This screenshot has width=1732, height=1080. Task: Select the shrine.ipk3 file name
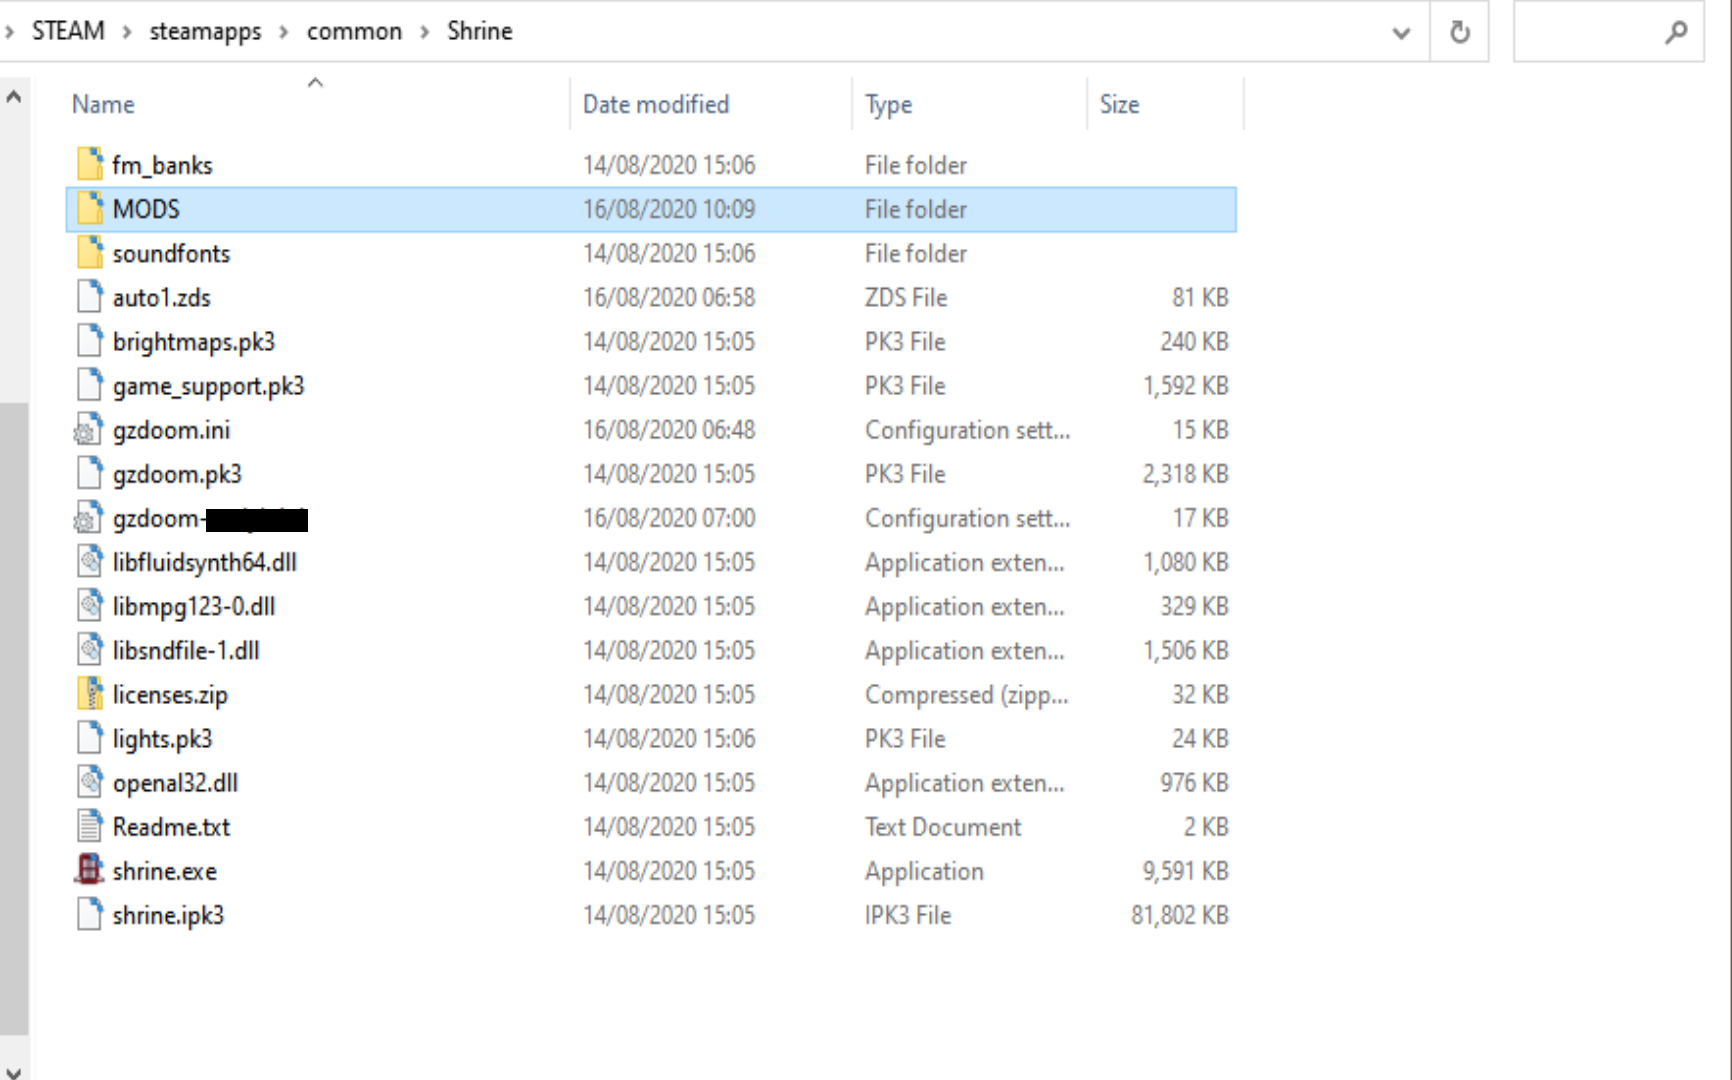pyautogui.click(x=168, y=915)
